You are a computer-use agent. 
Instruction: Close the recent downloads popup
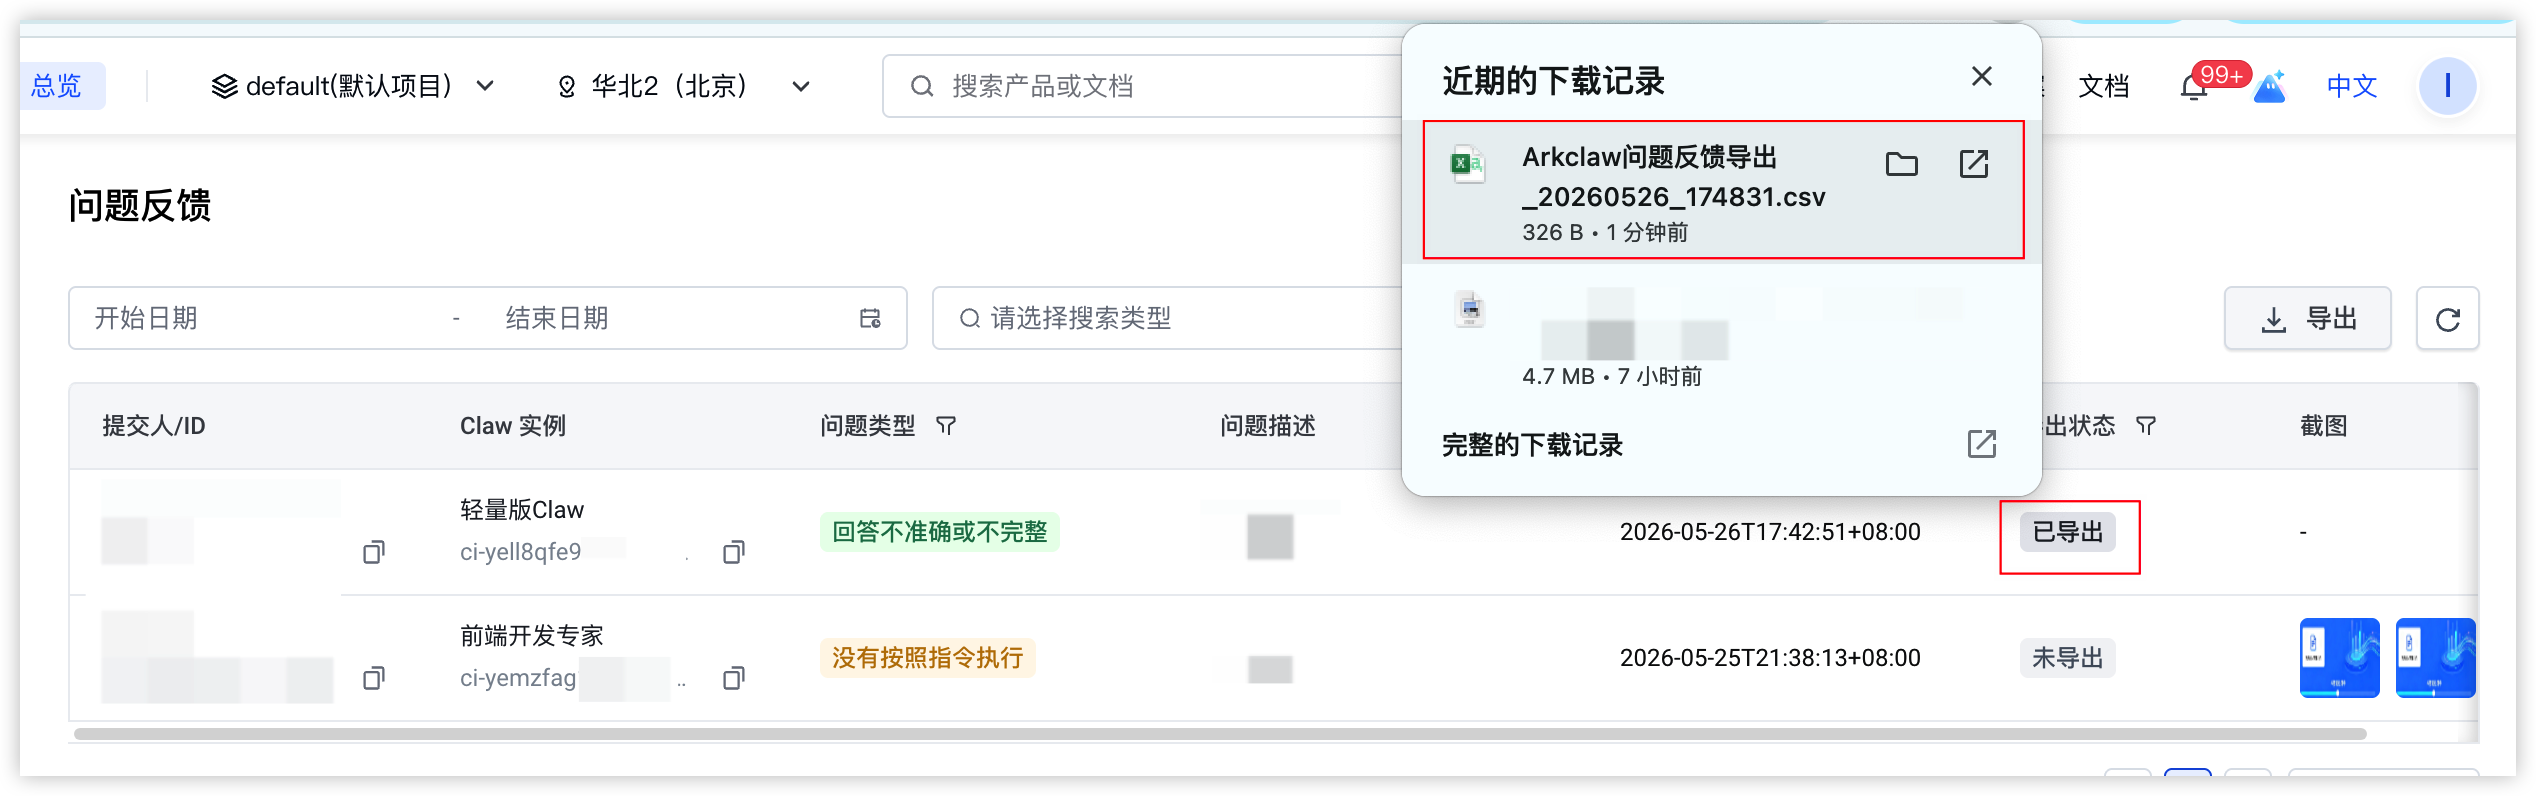pyautogui.click(x=1981, y=77)
